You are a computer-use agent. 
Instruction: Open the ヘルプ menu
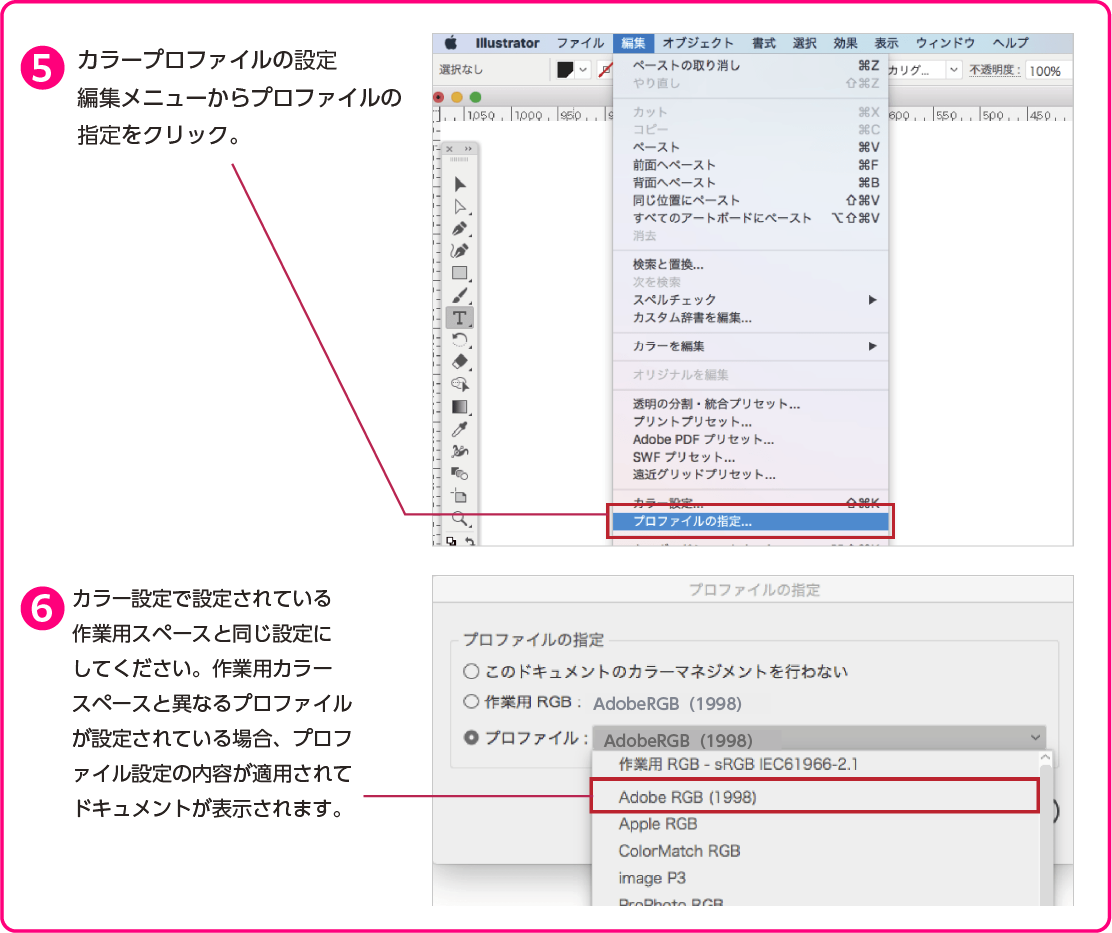click(x=1011, y=43)
